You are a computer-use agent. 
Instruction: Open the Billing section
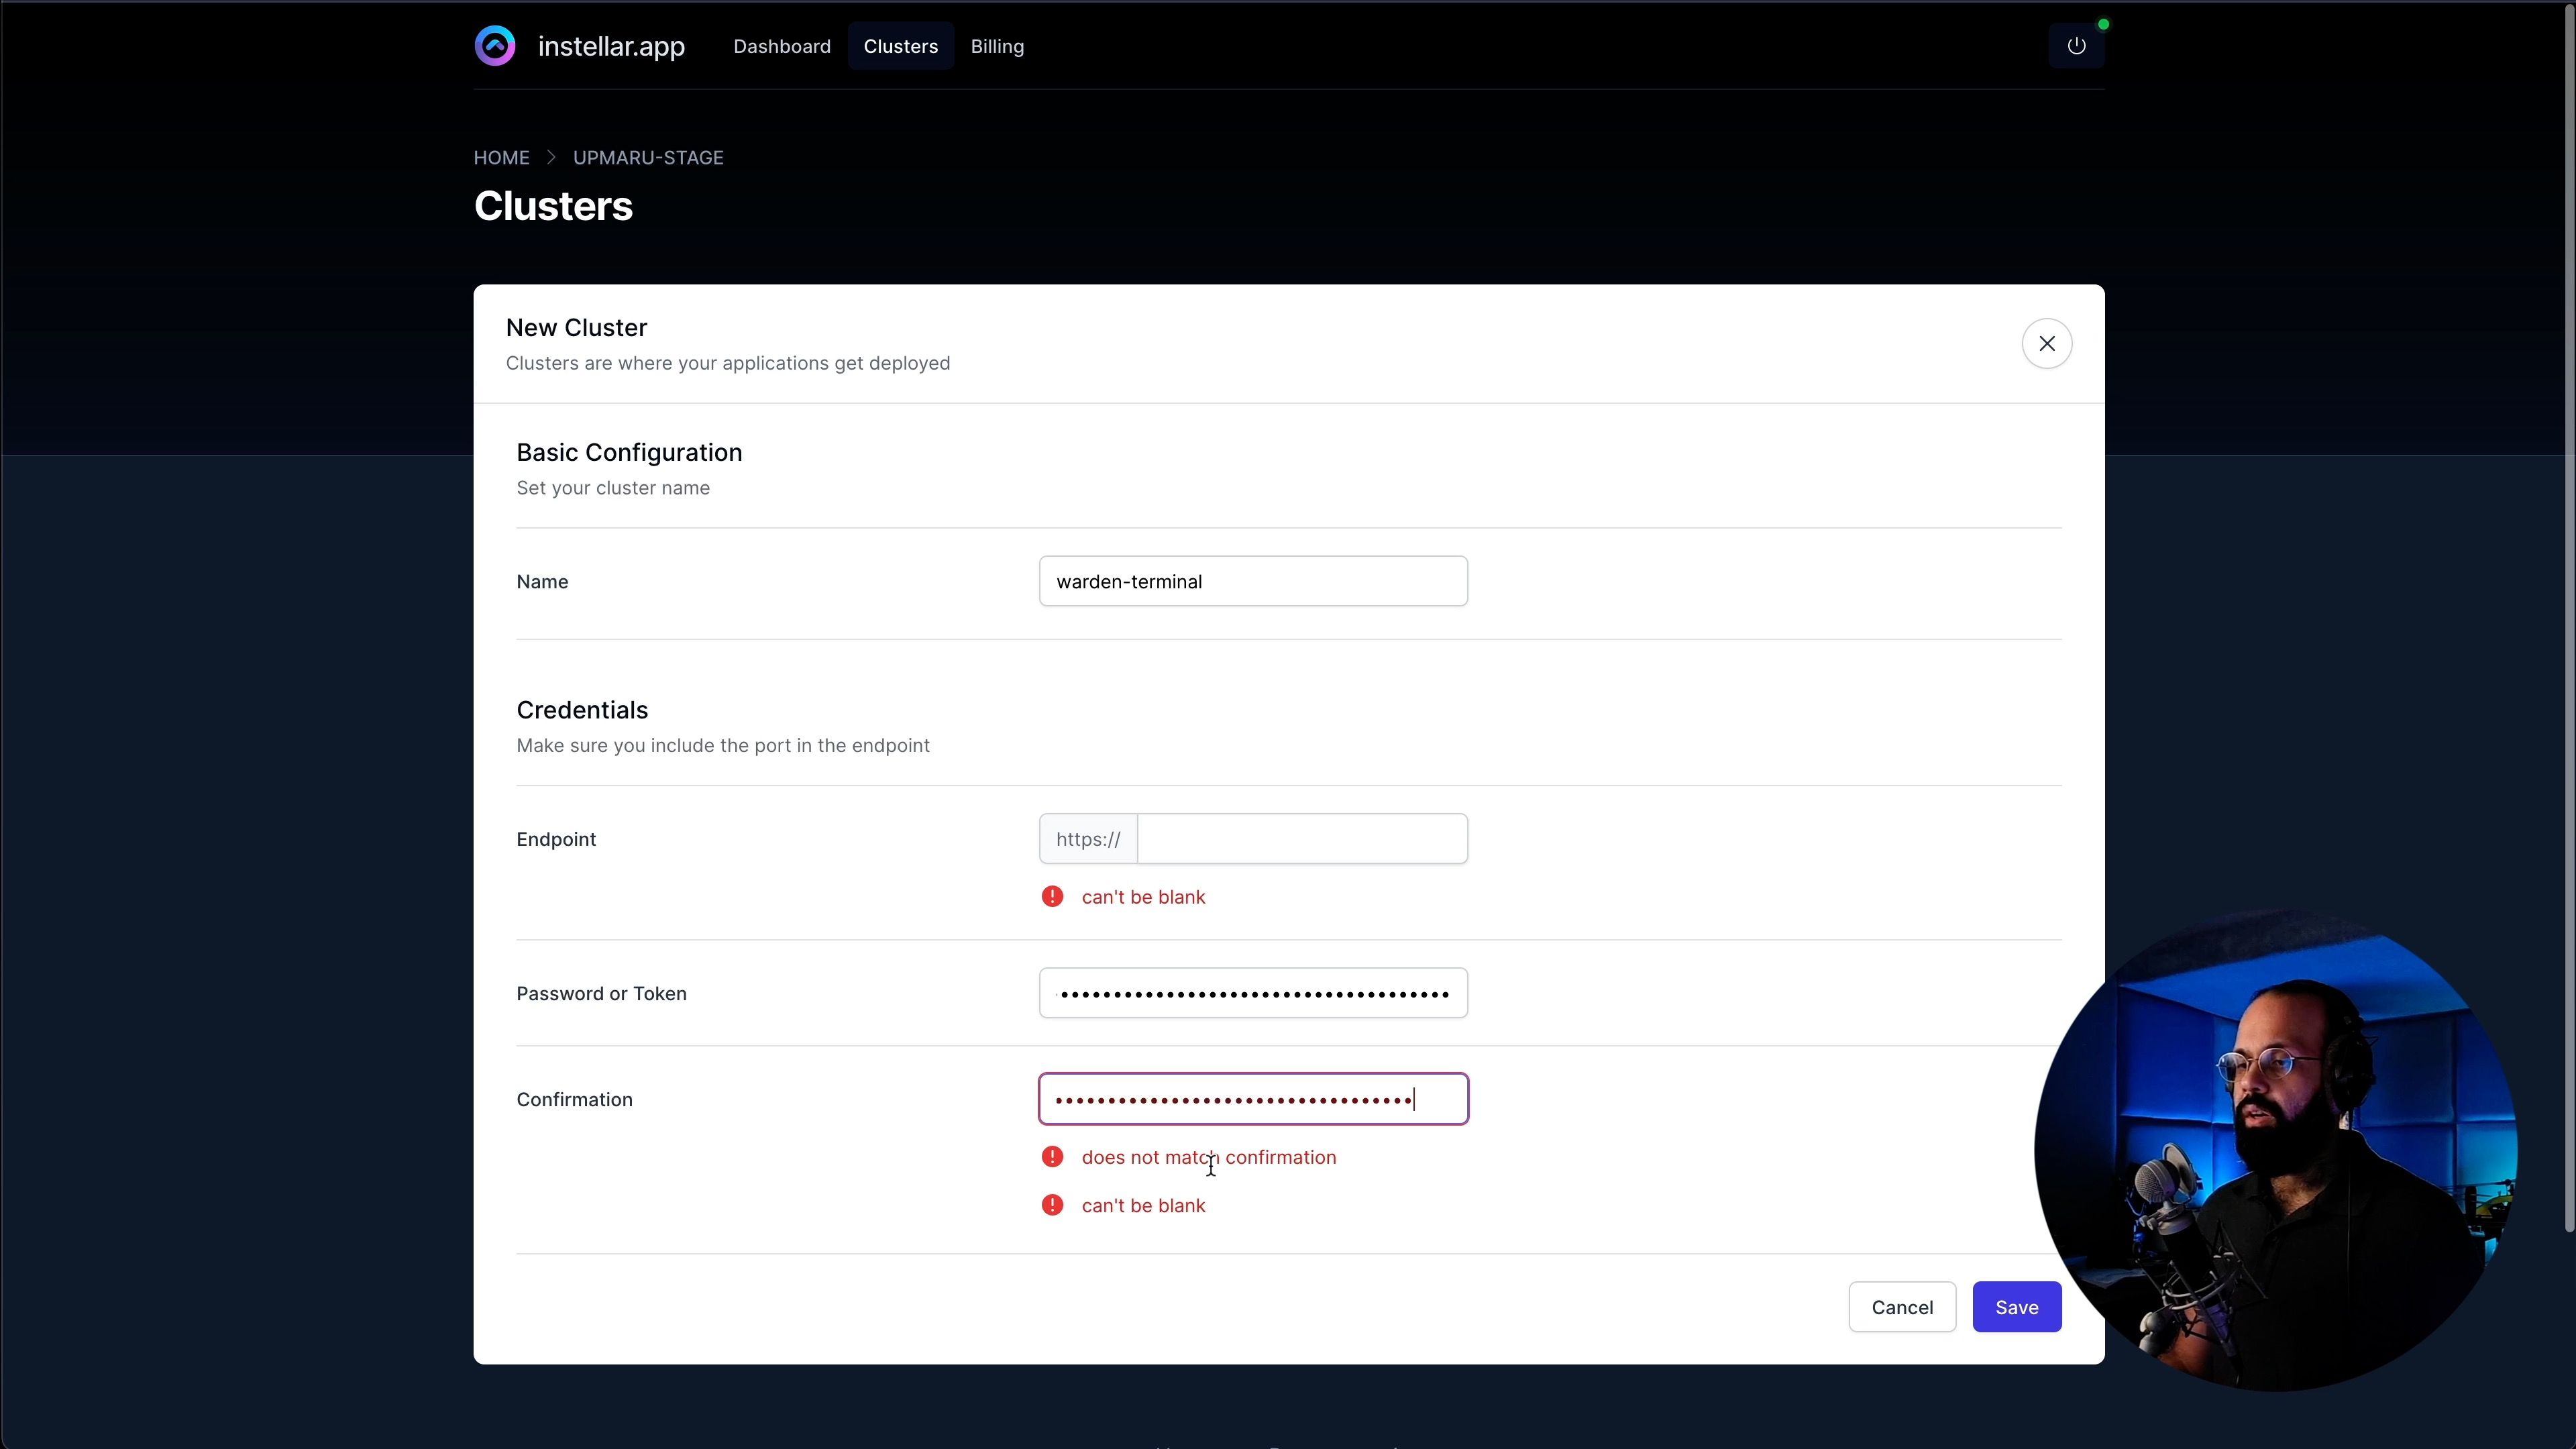click(996, 46)
